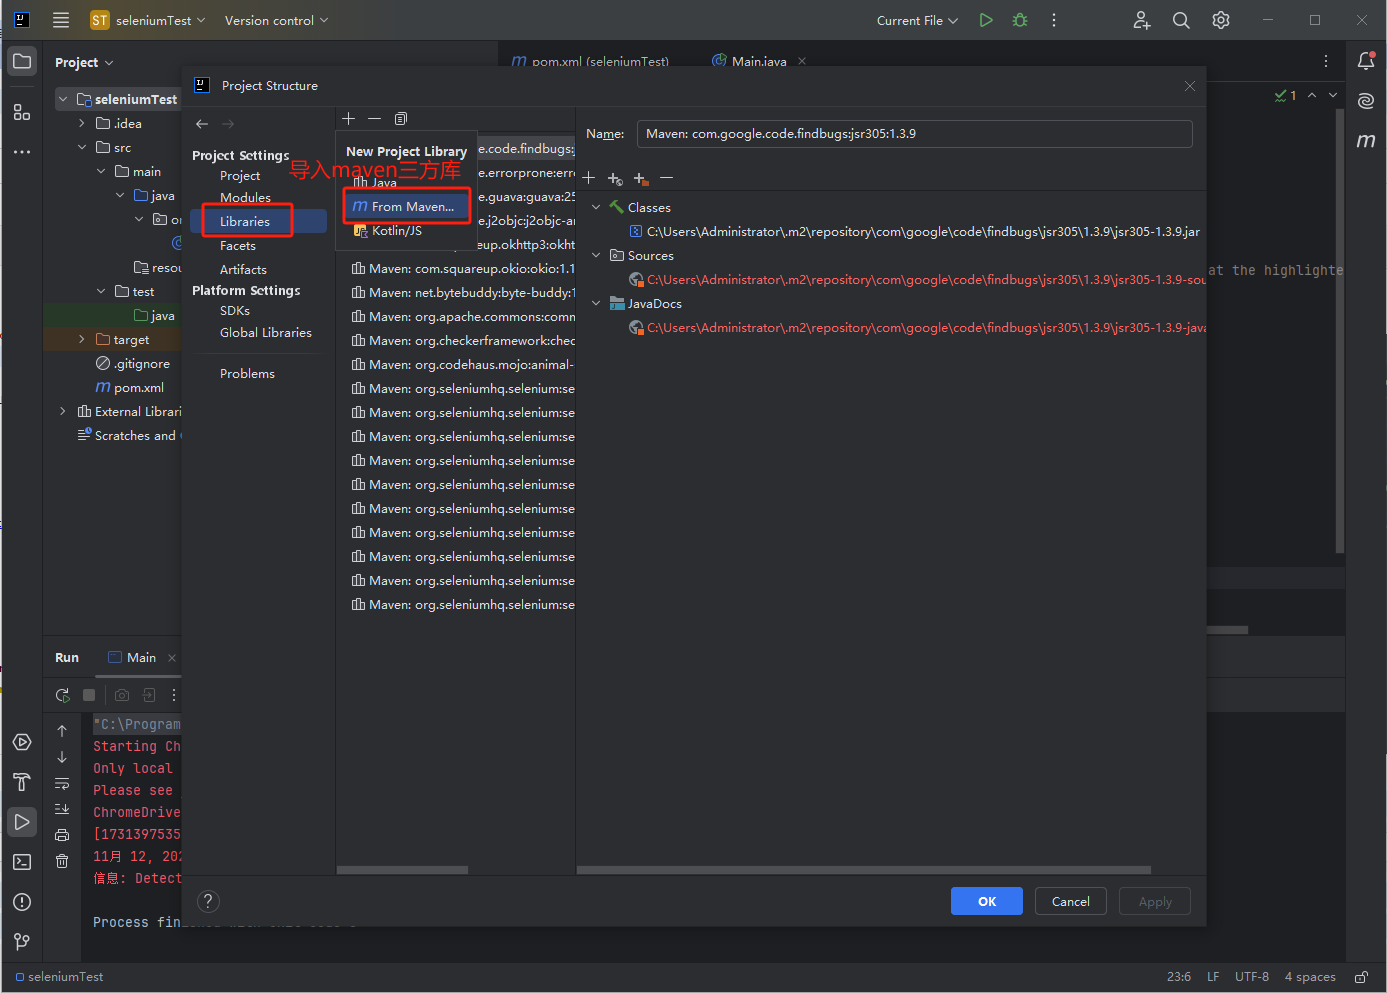Open IDE settings gear

point(1221,20)
